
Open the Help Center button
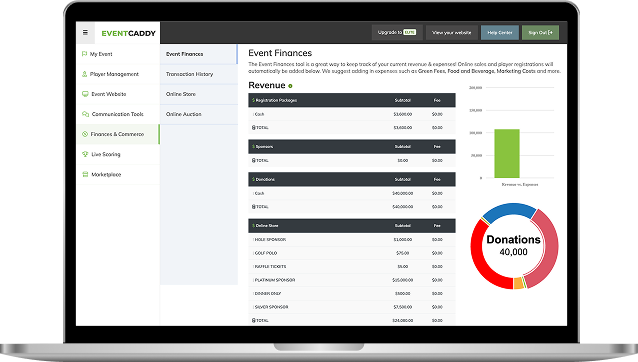[x=500, y=33]
